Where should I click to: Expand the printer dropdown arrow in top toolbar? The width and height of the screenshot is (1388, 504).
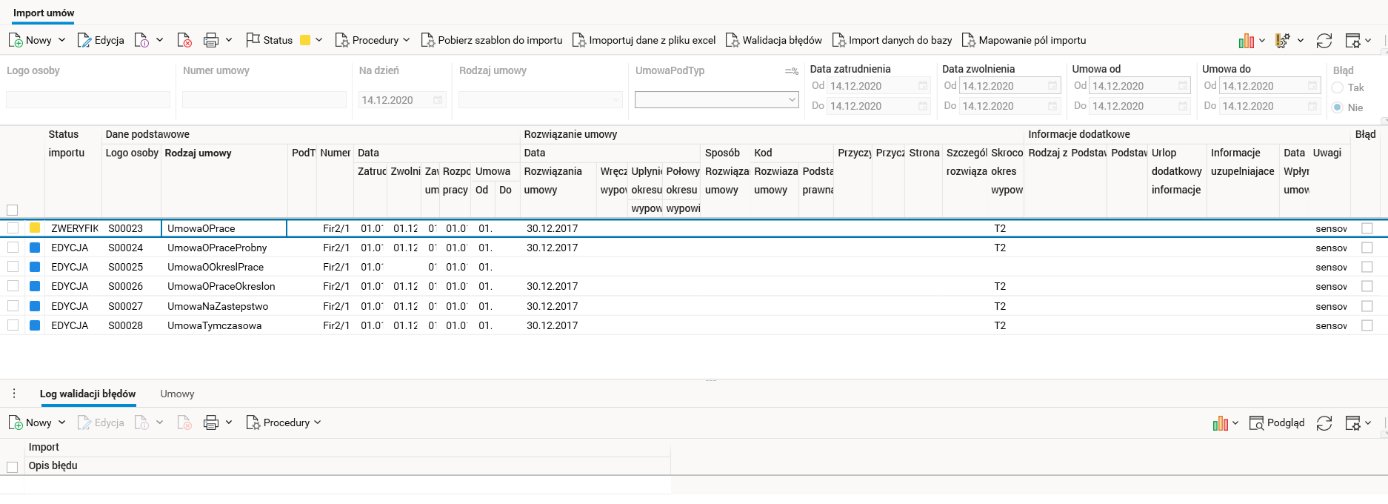229,40
